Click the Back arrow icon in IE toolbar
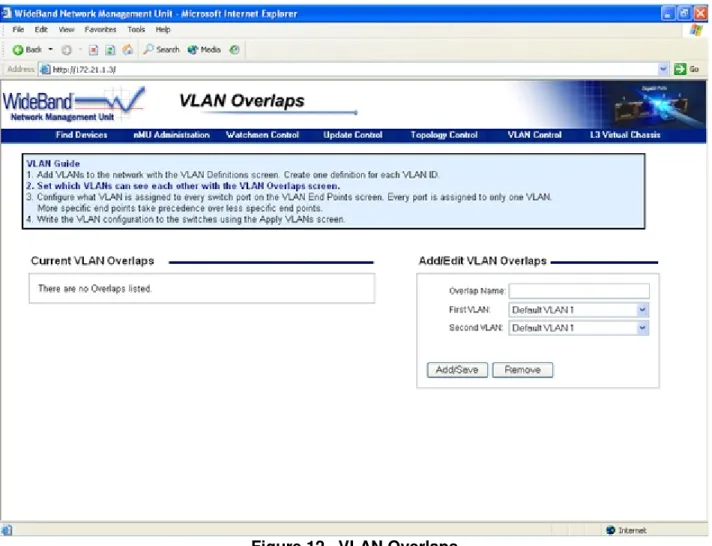The height and width of the screenshot is (546, 712). [x=18, y=50]
